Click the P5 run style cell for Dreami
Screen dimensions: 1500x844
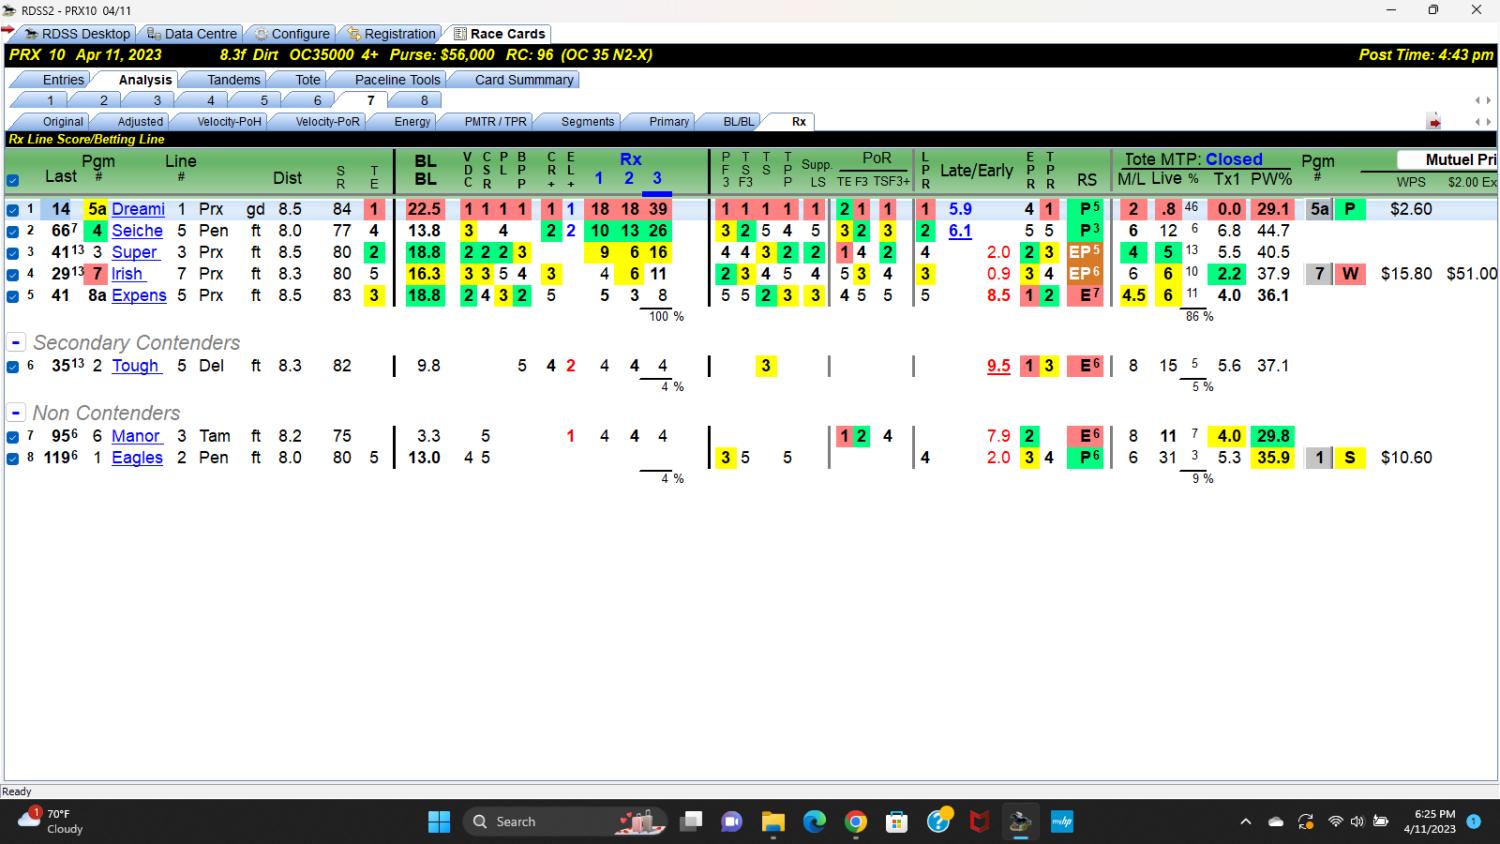click(1085, 209)
